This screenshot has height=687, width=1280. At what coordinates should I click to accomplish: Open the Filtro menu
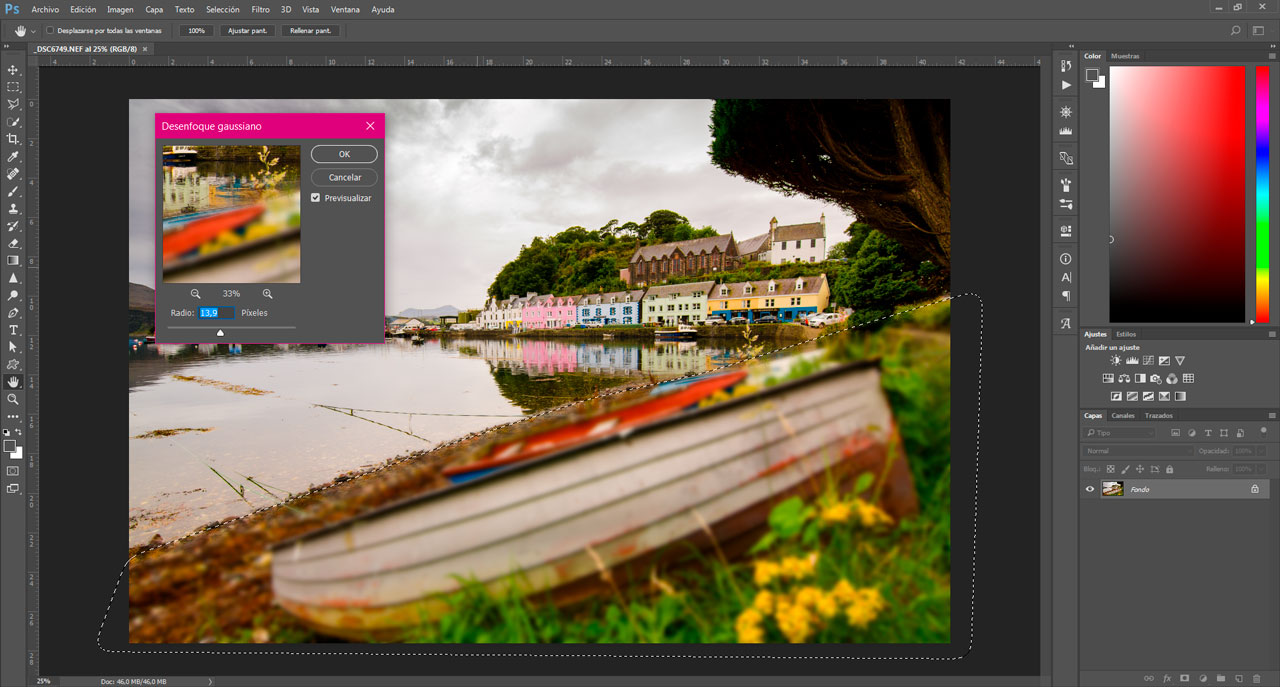[x=260, y=9]
